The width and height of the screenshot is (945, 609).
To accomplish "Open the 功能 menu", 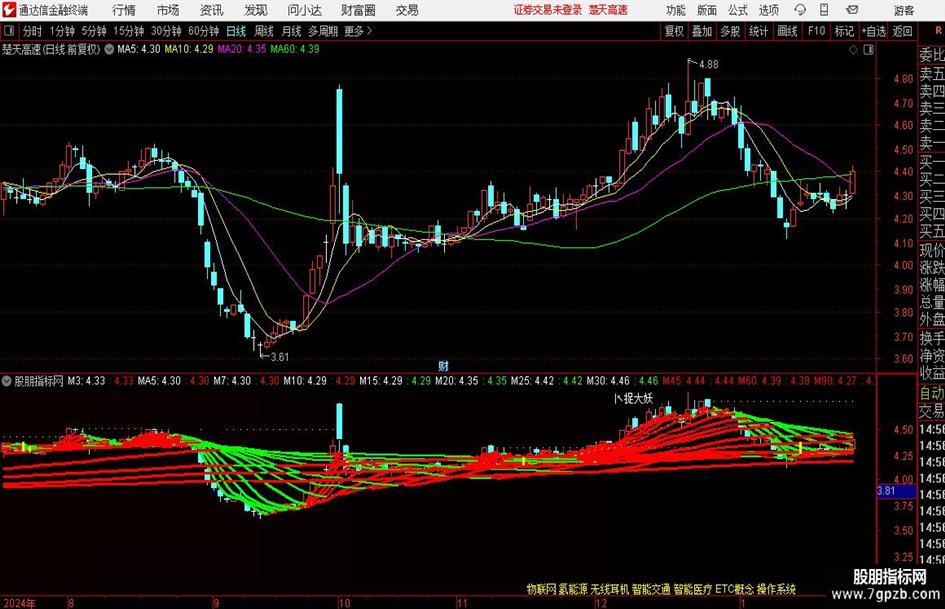I will [676, 10].
